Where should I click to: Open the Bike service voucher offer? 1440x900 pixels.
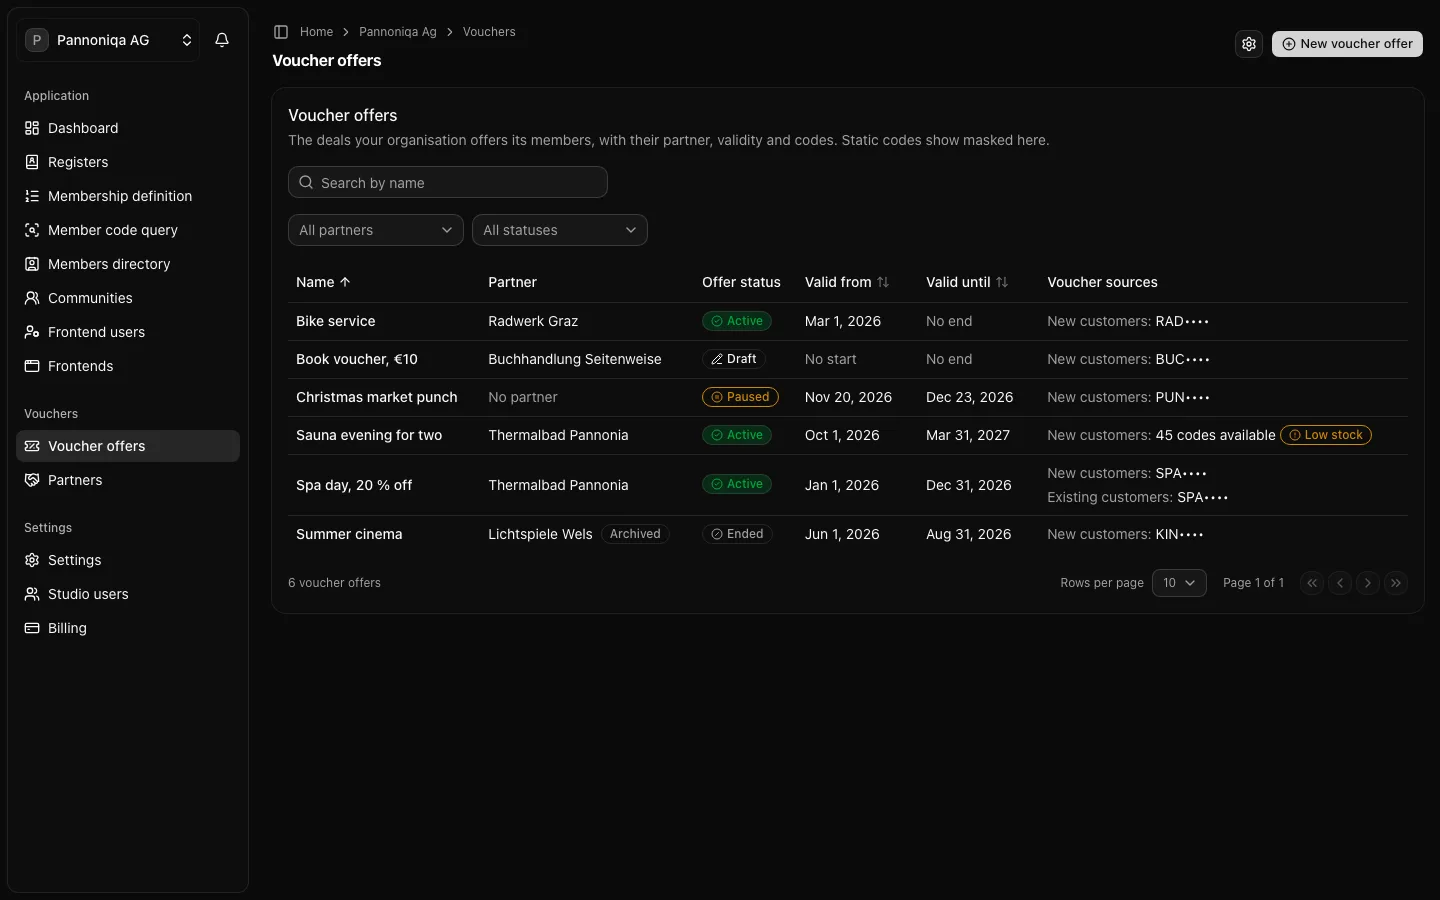(336, 321)
